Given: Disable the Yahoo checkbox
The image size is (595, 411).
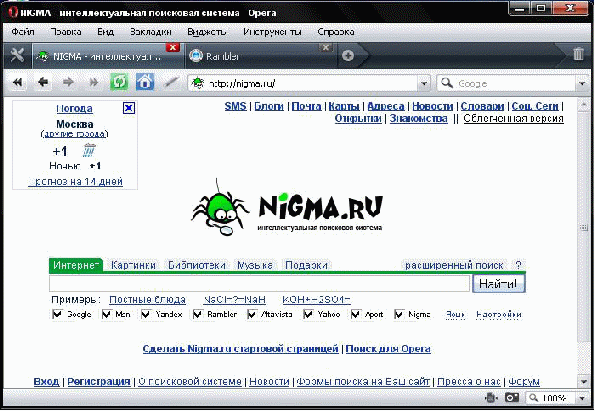Looking at the screenshot, I should coord(308,314).
